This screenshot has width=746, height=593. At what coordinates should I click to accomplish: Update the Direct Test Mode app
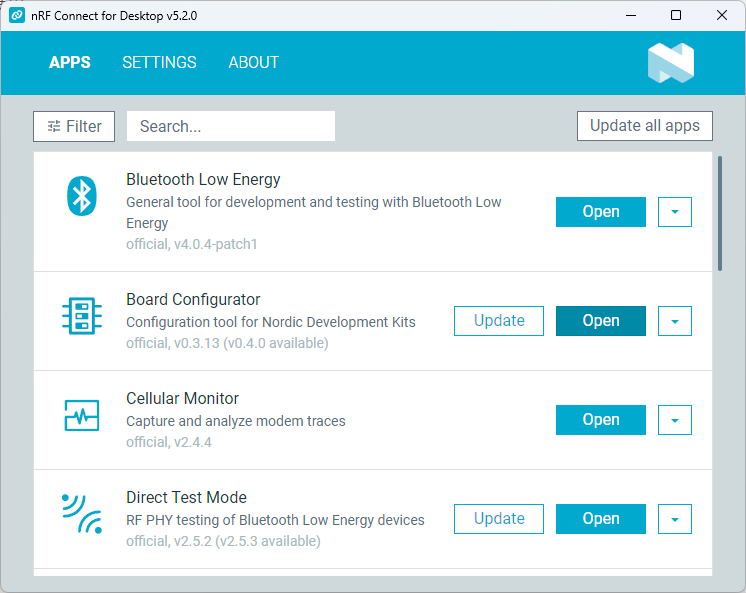pyautogui.click(x=499, y=519)
